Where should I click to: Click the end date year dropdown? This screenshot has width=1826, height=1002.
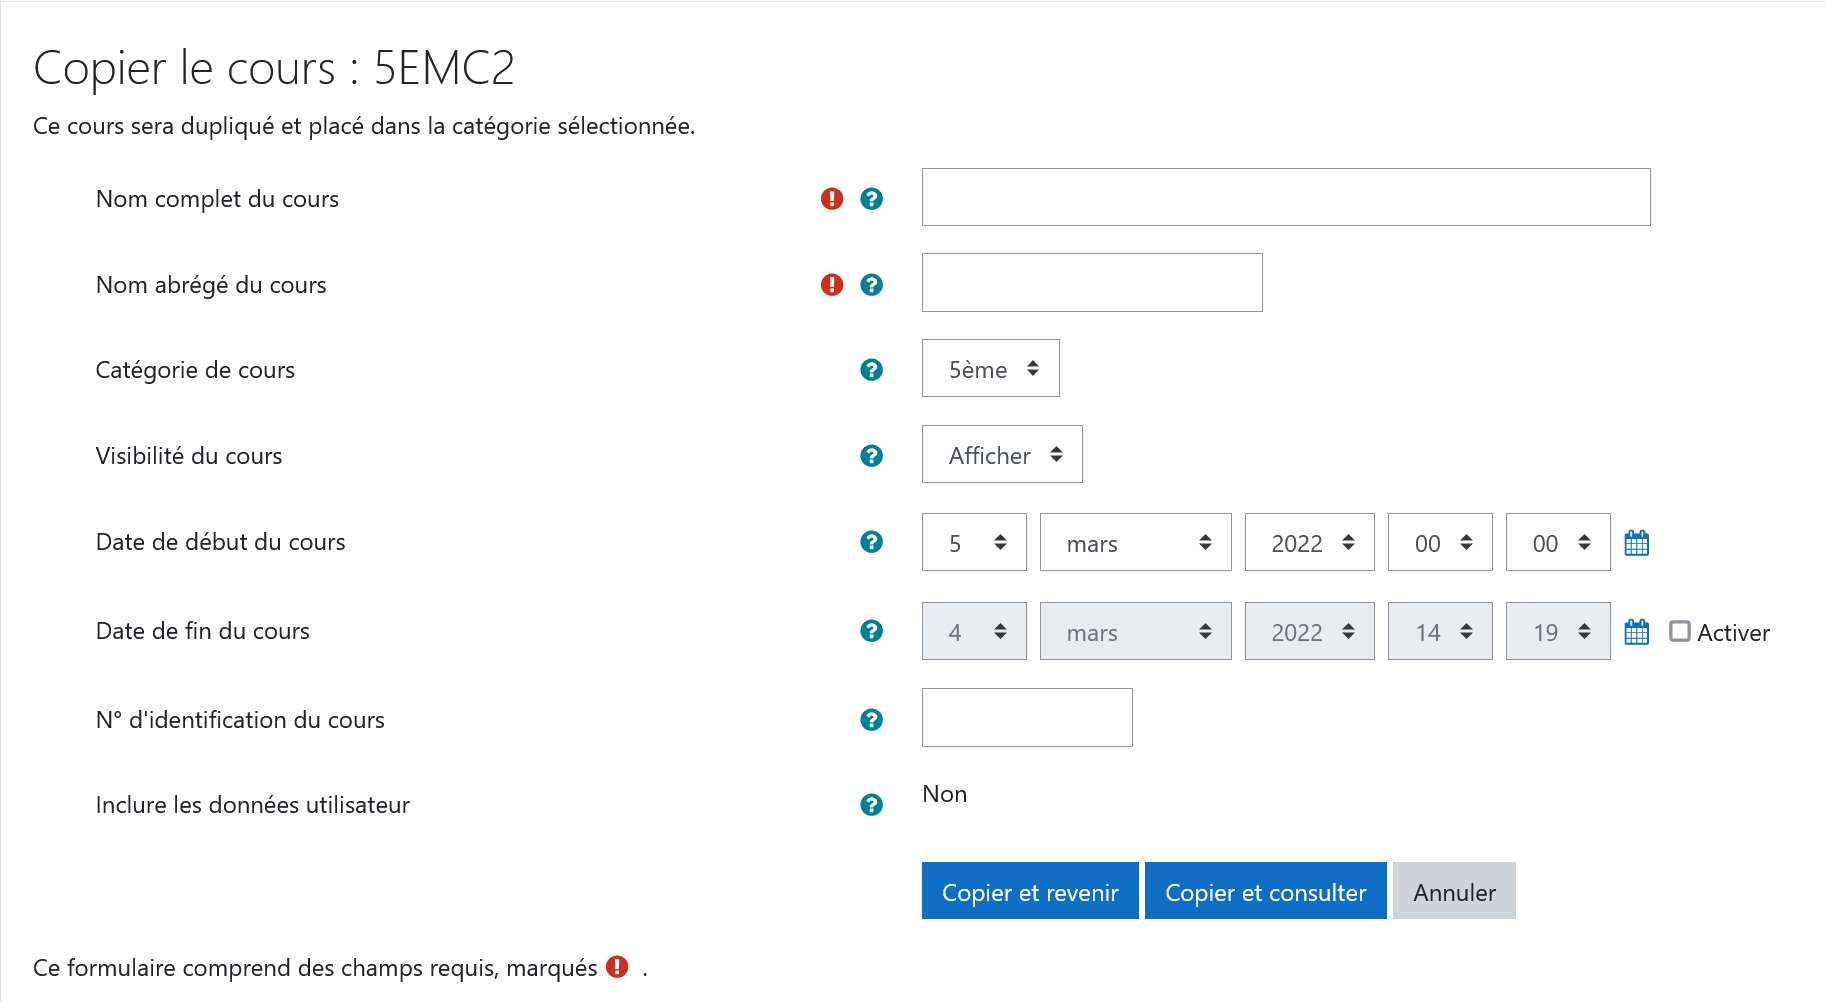pos(1309,631)
